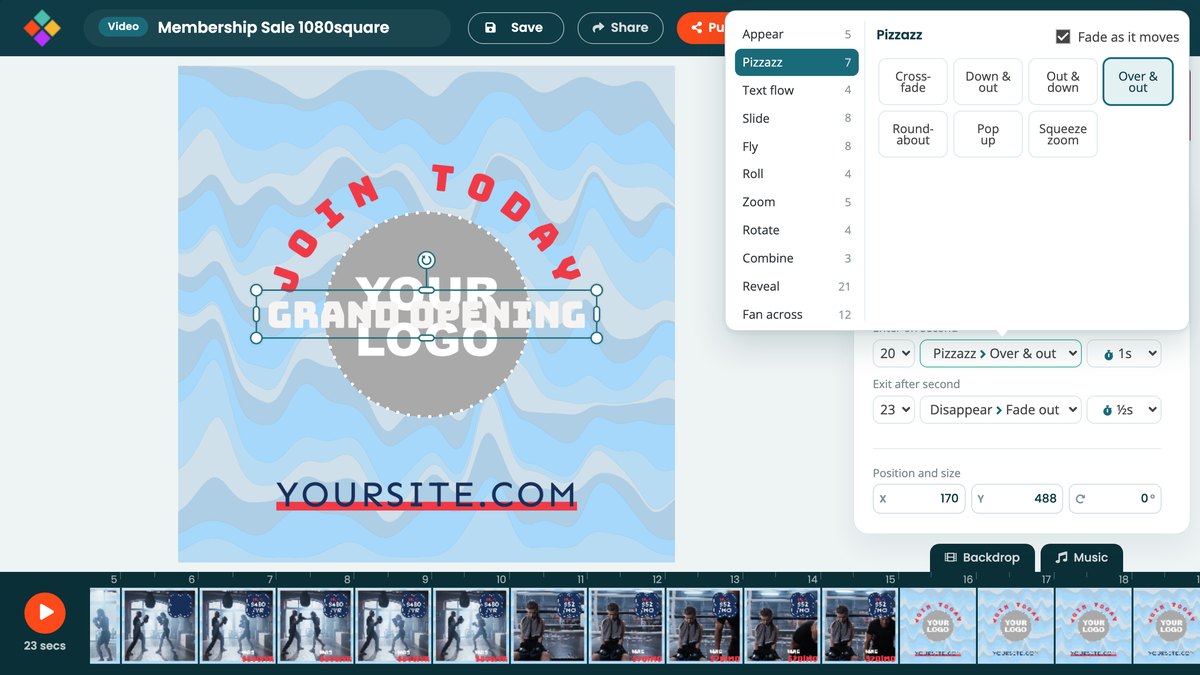Click the colorful app logo icon
Viewport: 1200px width, 675px height.
tap(42, 28)
